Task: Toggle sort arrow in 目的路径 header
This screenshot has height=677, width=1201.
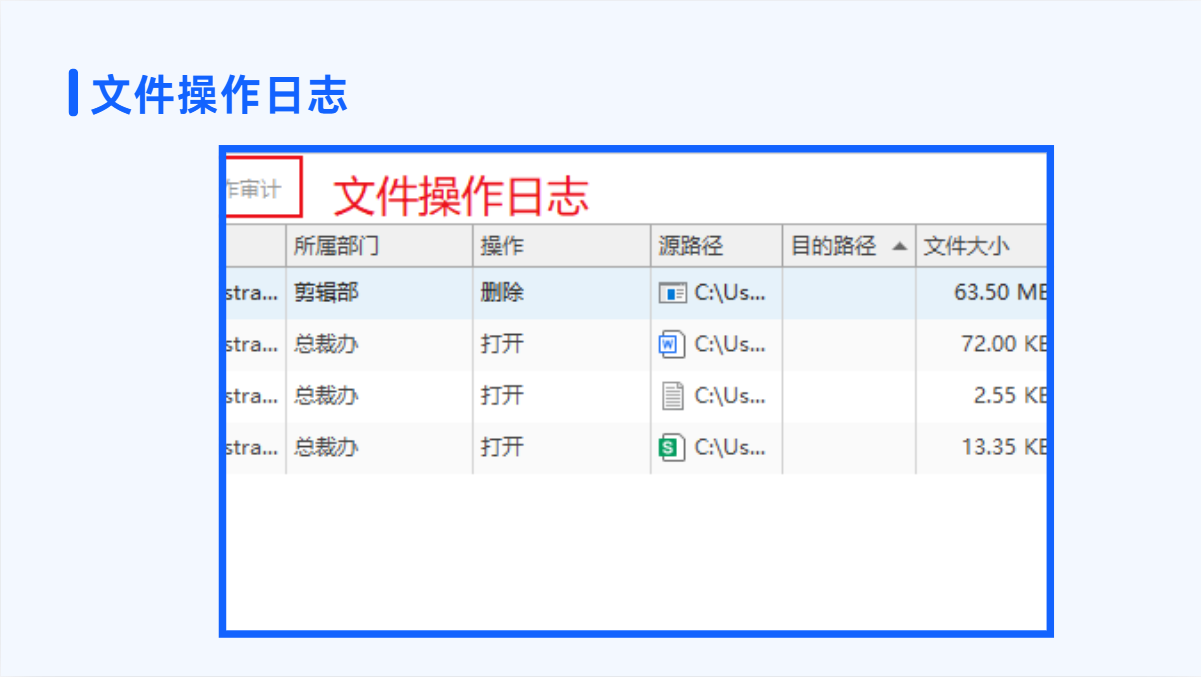Action: click(899, 246)
